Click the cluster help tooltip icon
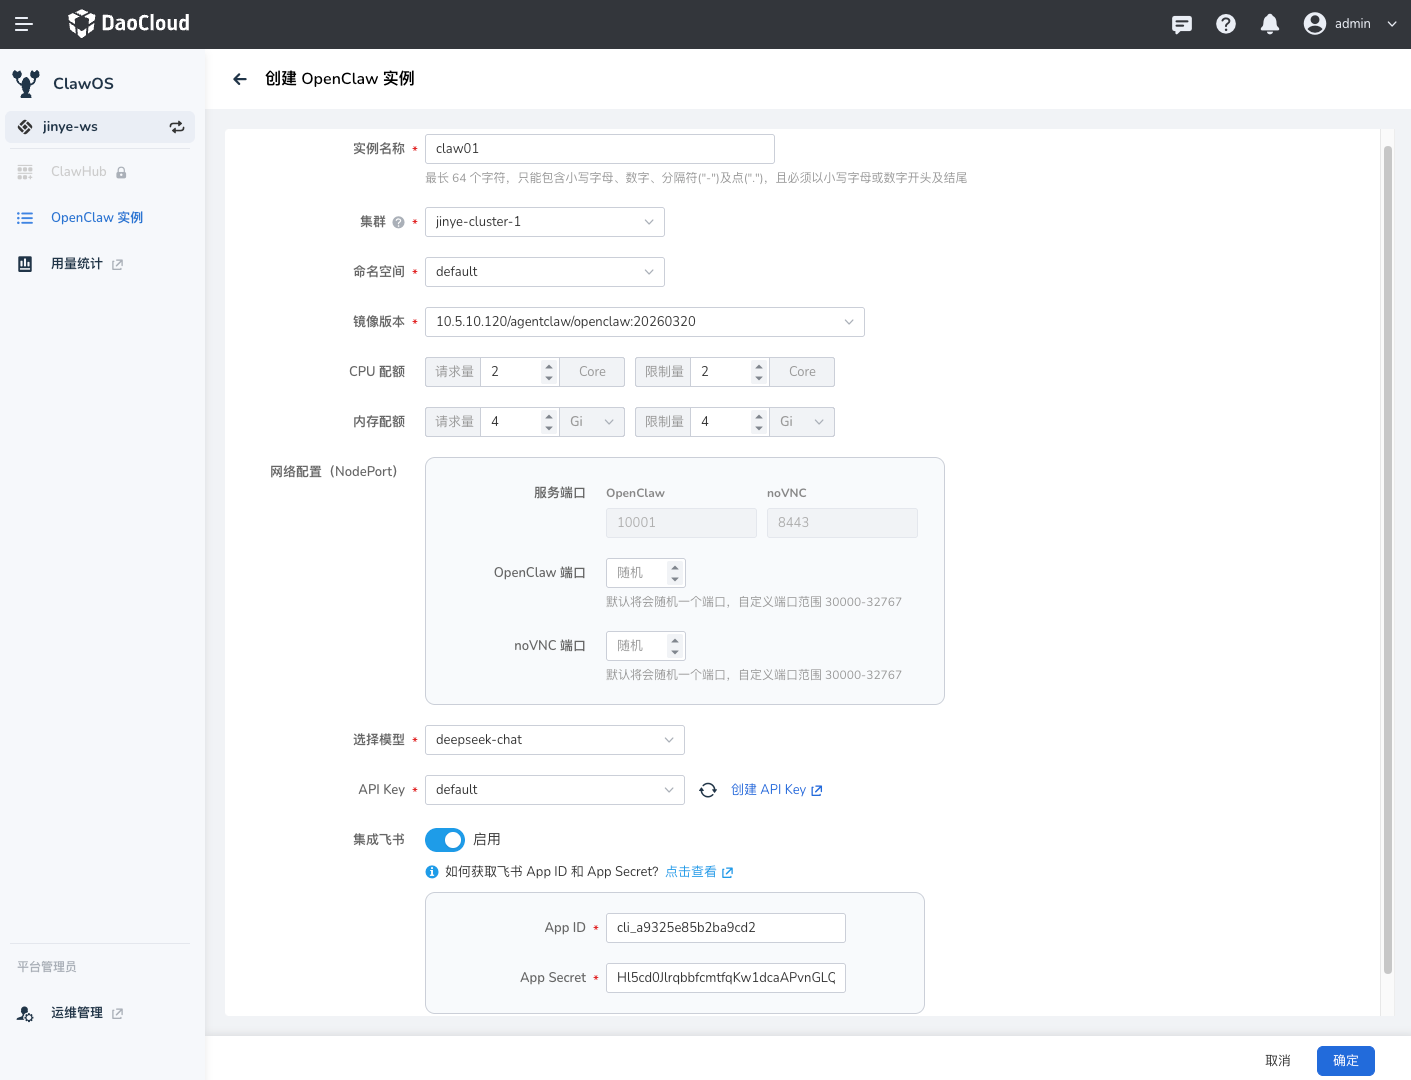Screen dimensions: 1411x1080 [398, 222]
